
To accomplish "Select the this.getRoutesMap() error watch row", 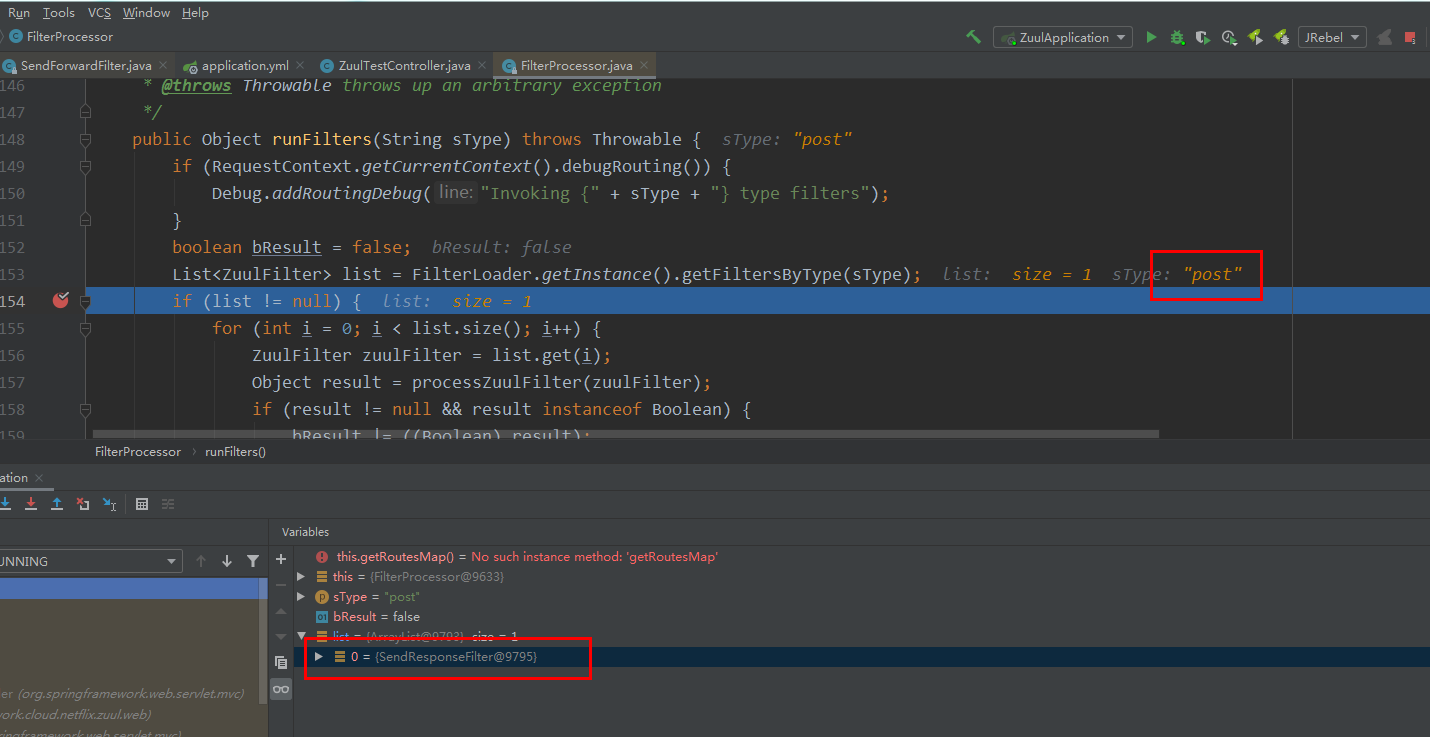I will 861,557.
